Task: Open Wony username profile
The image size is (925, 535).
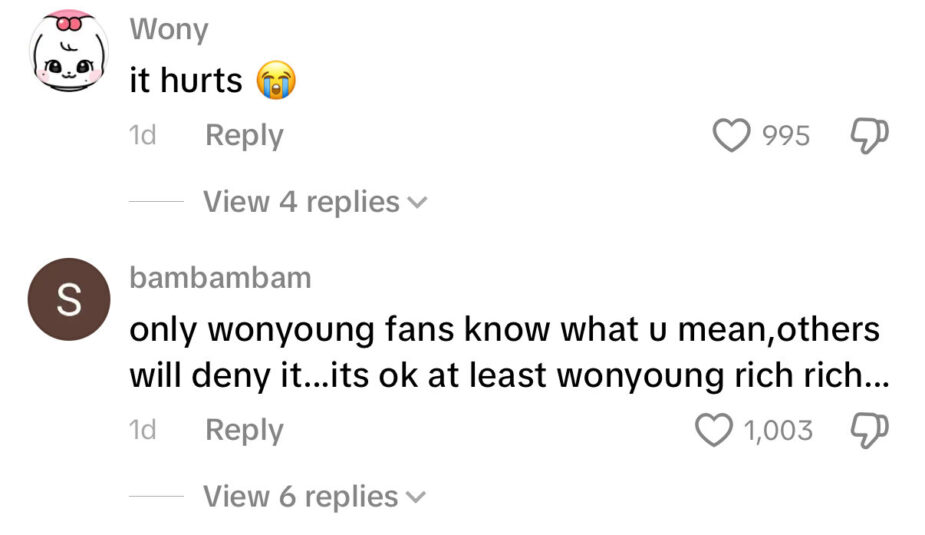Action: [169, 29]
